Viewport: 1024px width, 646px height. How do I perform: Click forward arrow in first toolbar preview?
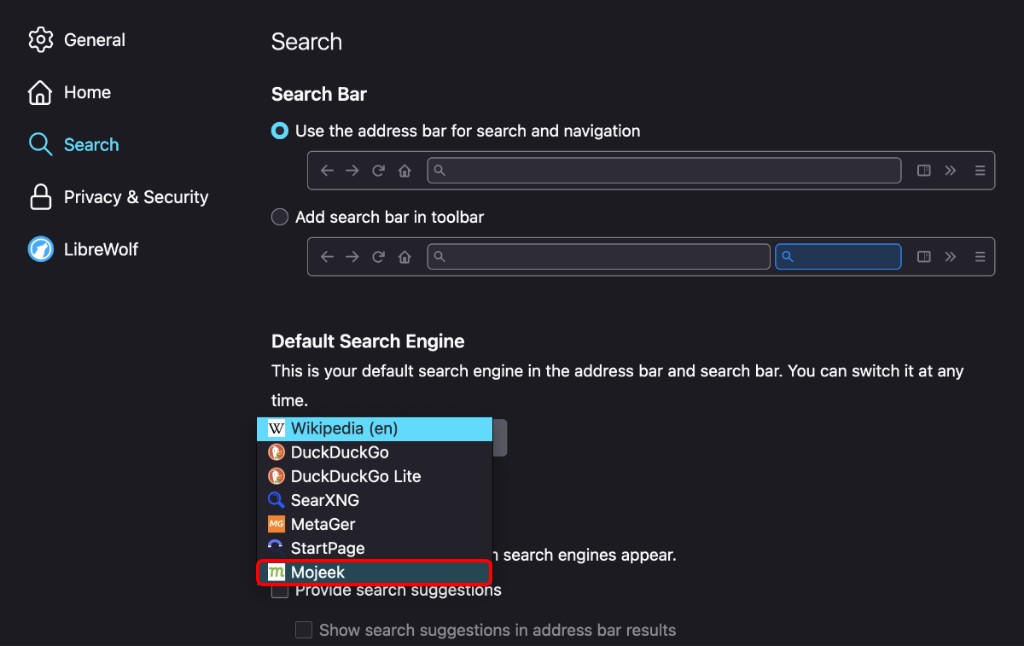tap(352, 170)
